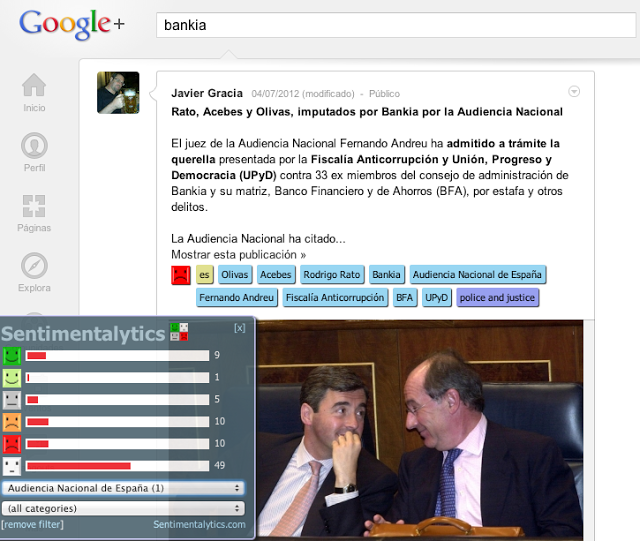
Task: Open Javier Gracia's profile name
Action: 207,93
